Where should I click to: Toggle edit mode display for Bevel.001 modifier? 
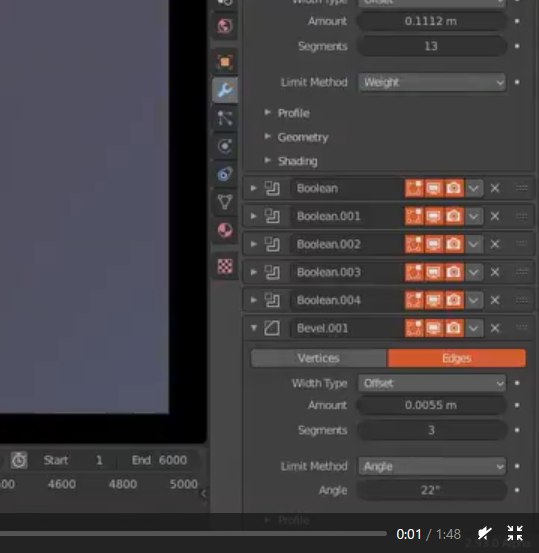pos(414,328)
